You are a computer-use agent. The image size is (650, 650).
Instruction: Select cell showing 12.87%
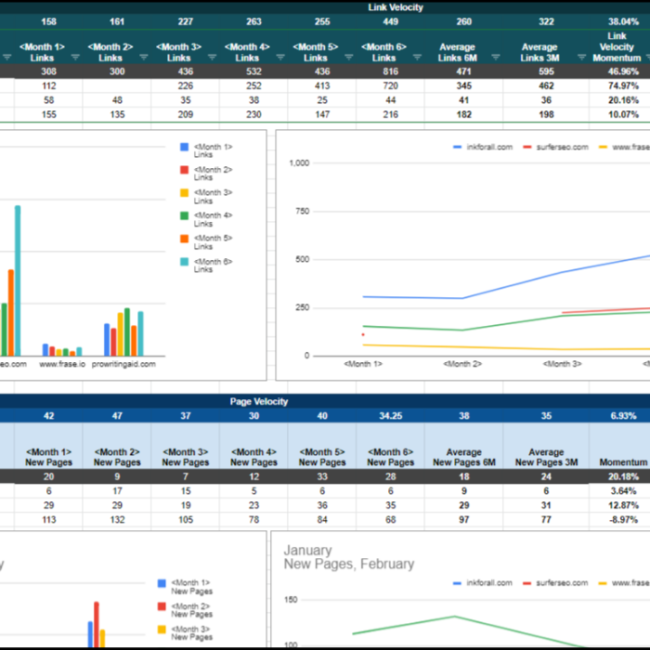tap(623, 505)
